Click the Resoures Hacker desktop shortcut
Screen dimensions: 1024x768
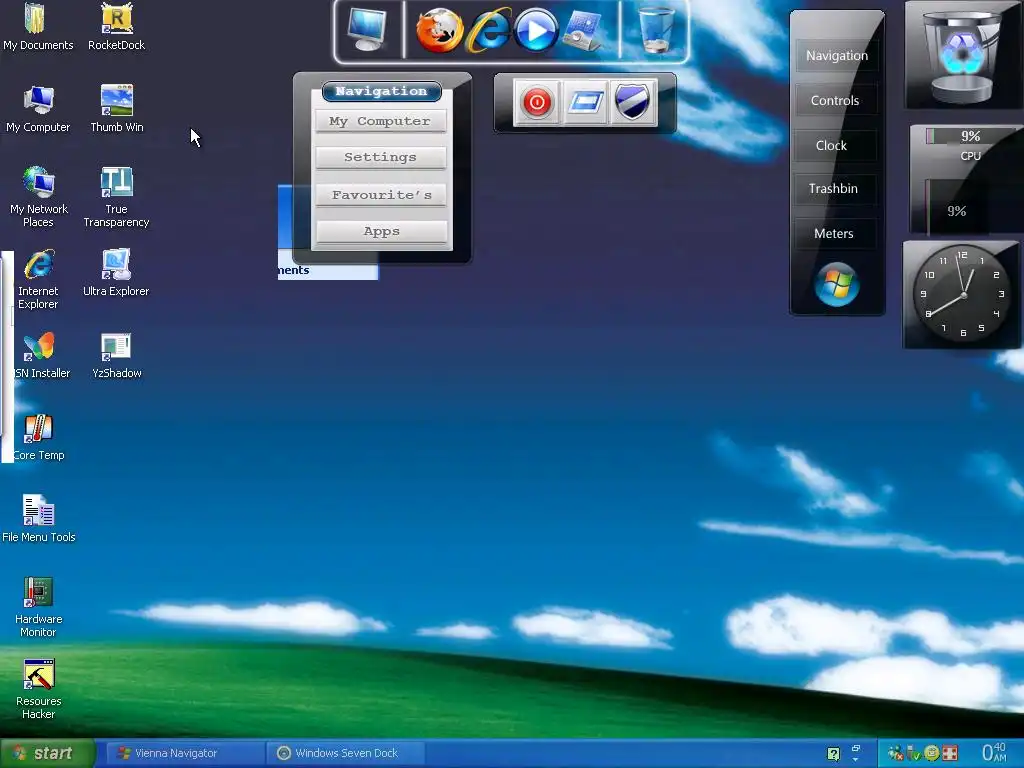(38, 690)
